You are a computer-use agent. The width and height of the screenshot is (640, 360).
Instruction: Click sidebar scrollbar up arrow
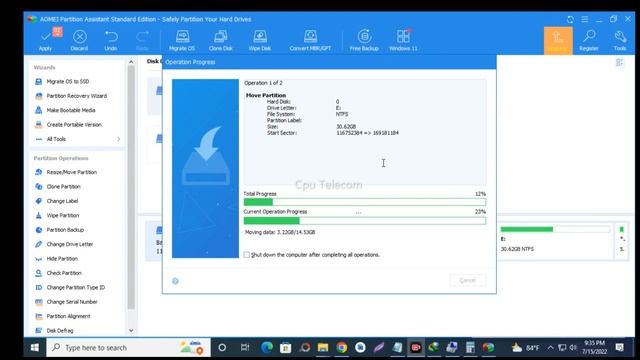pyautogui.click(x=131, y=62)
